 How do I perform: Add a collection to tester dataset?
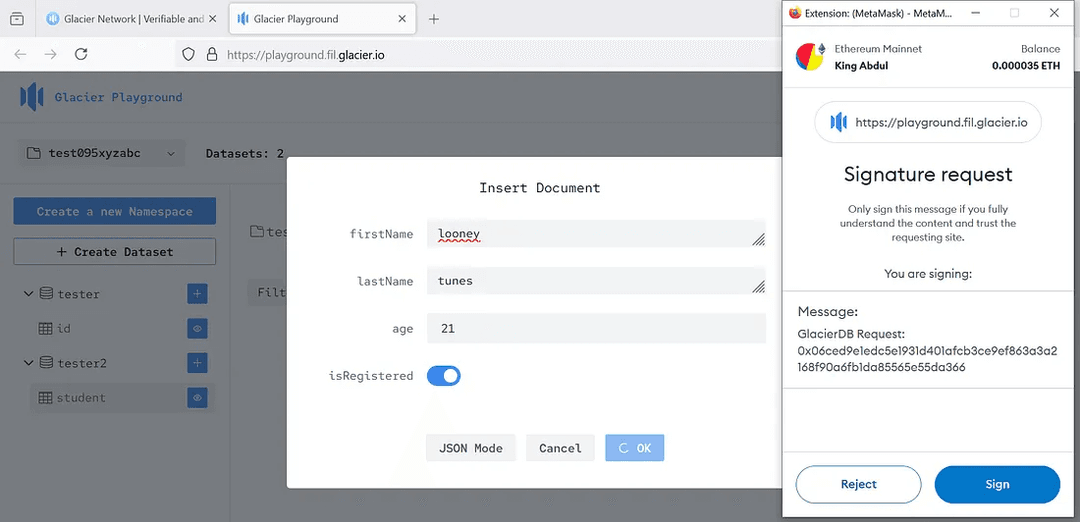click(197, 294)
